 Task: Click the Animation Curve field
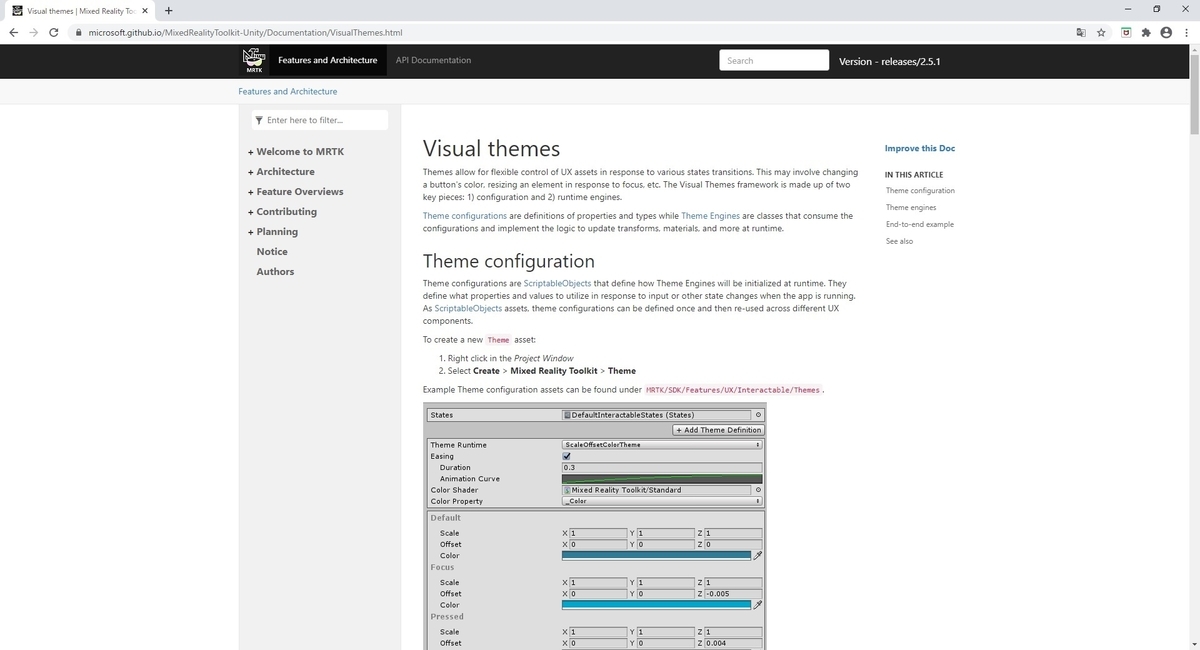coord(662,479)
